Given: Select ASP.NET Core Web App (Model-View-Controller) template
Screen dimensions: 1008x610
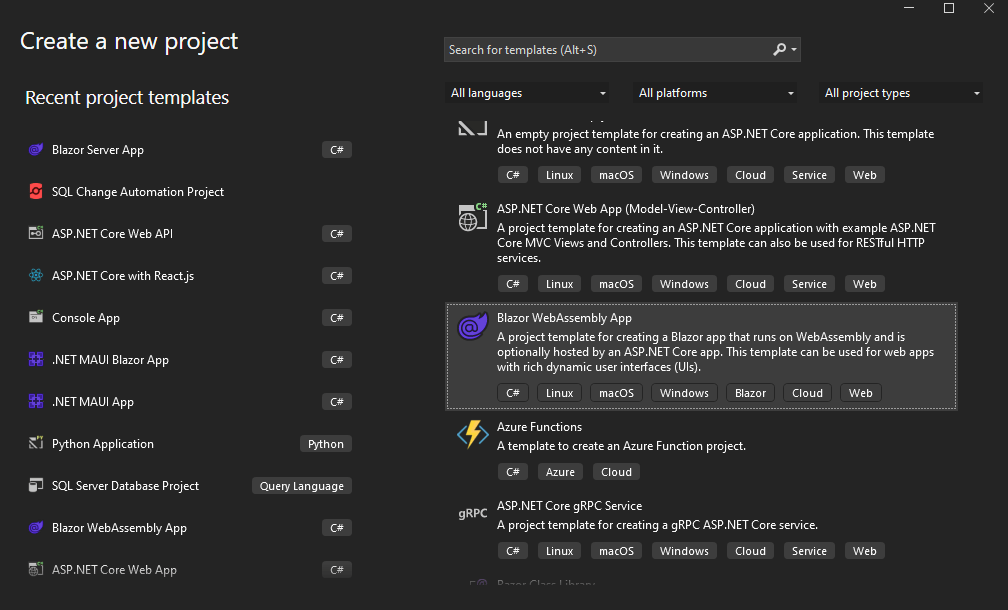Looking at the screenshot, I should 625,209.
